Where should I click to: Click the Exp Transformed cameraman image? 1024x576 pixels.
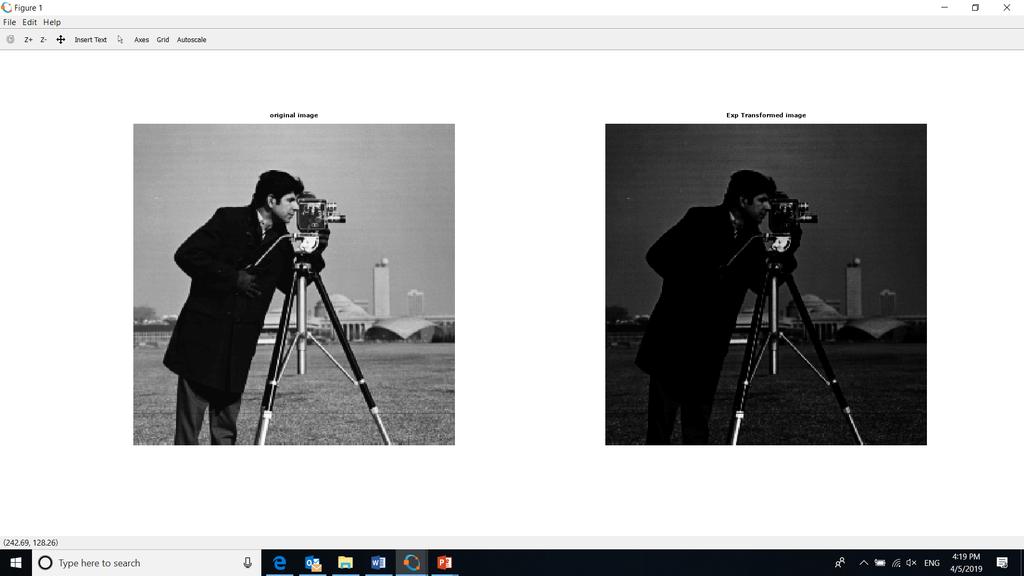(x=766, y=285)
